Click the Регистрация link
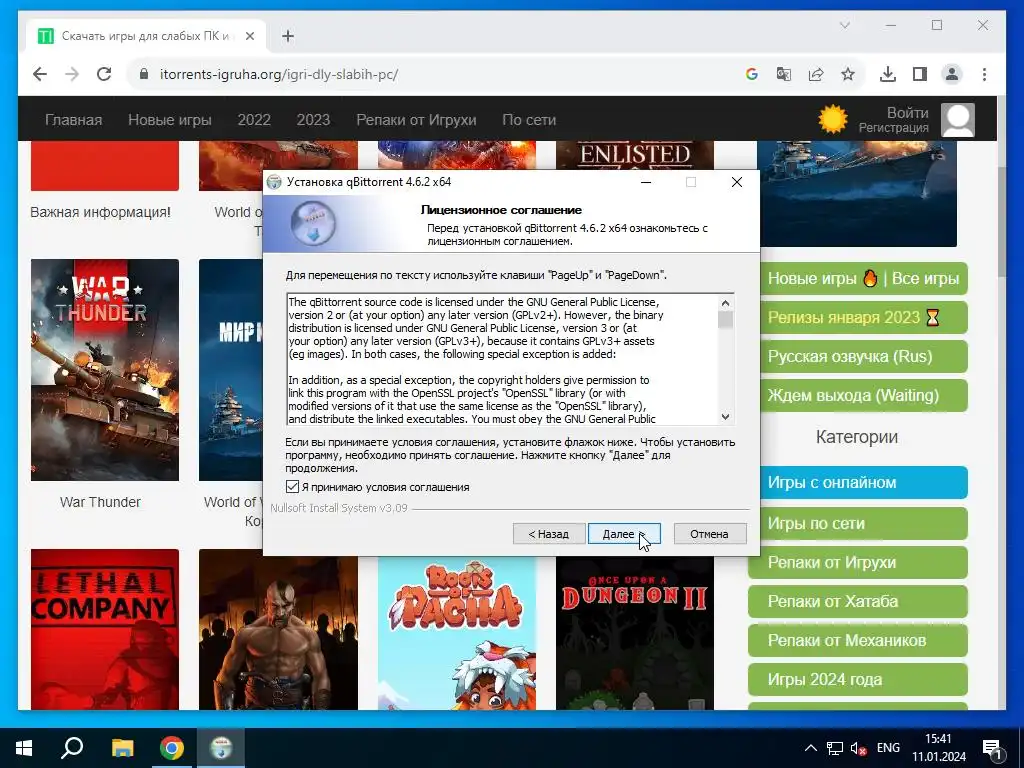The image size is (1024, 768). click(x=893, y=128)
